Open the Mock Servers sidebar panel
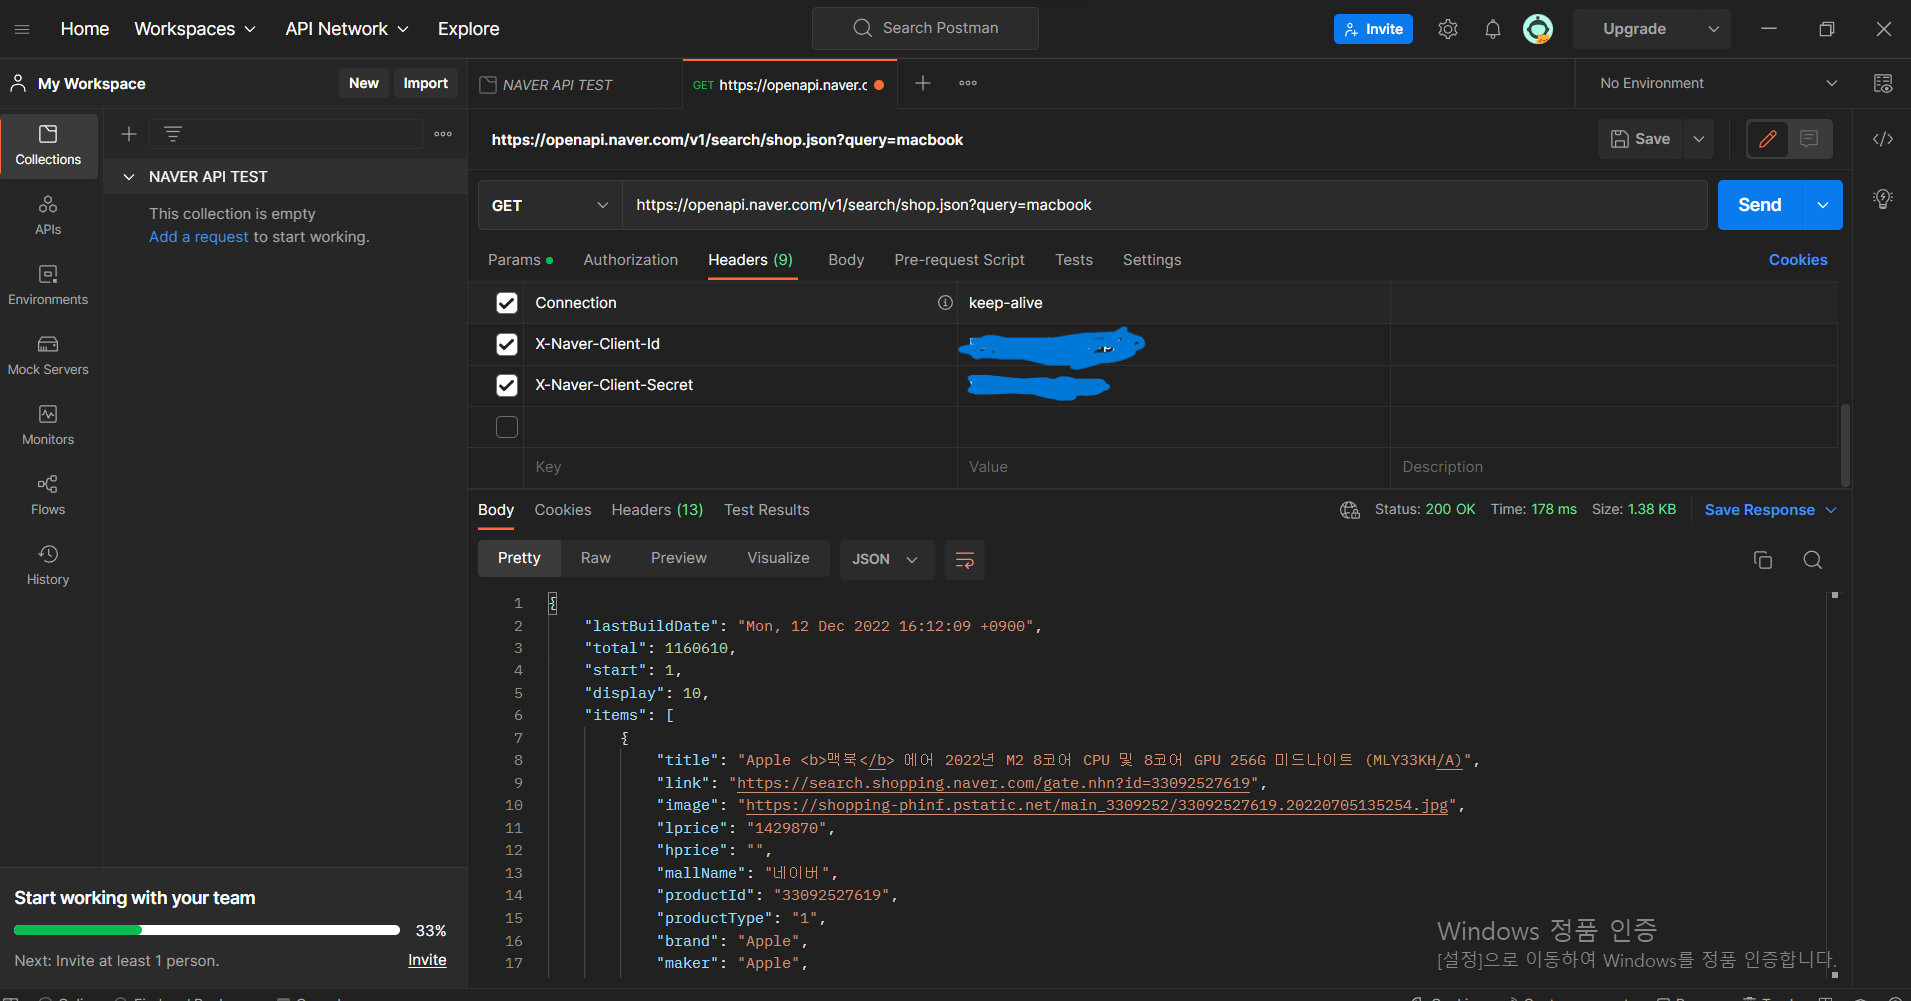This screenshot has height=1001, width=1911. coord(48,356)
